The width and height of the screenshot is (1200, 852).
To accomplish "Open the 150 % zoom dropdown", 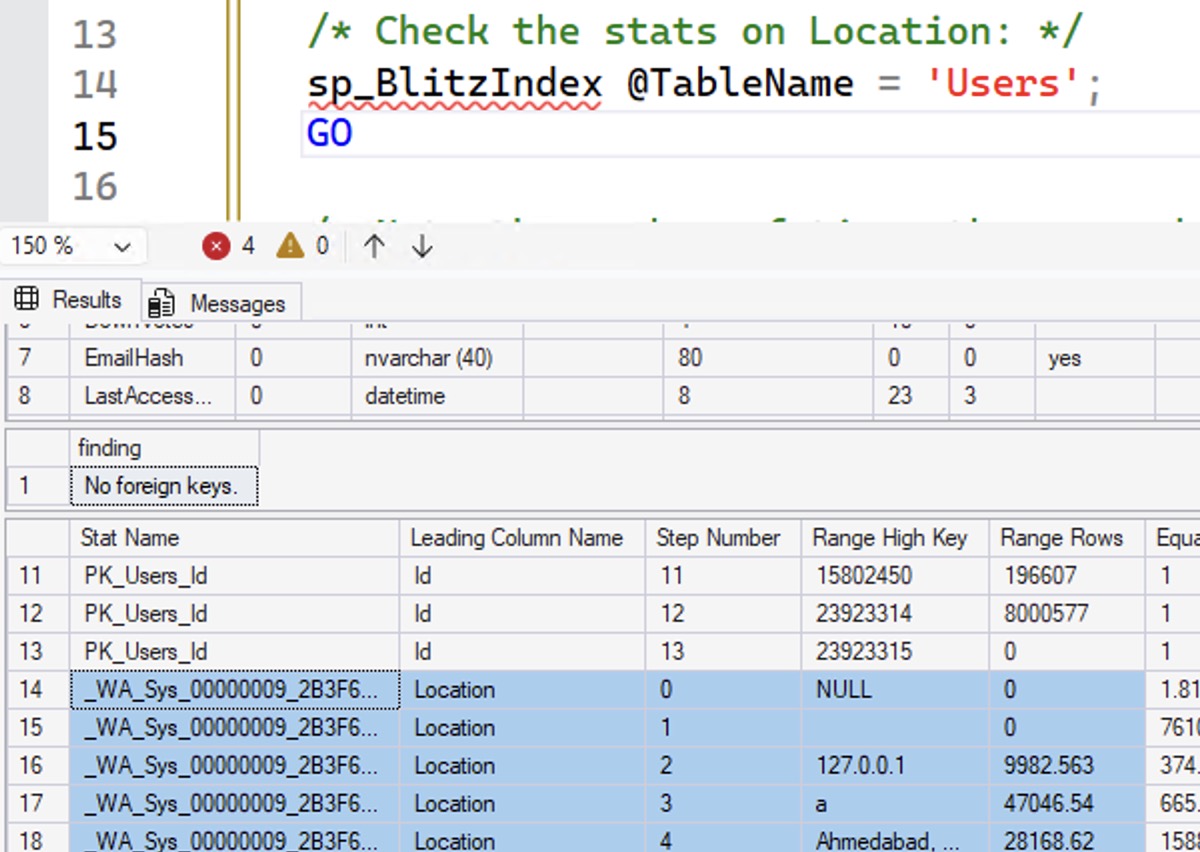I will (x=122, y=247).
